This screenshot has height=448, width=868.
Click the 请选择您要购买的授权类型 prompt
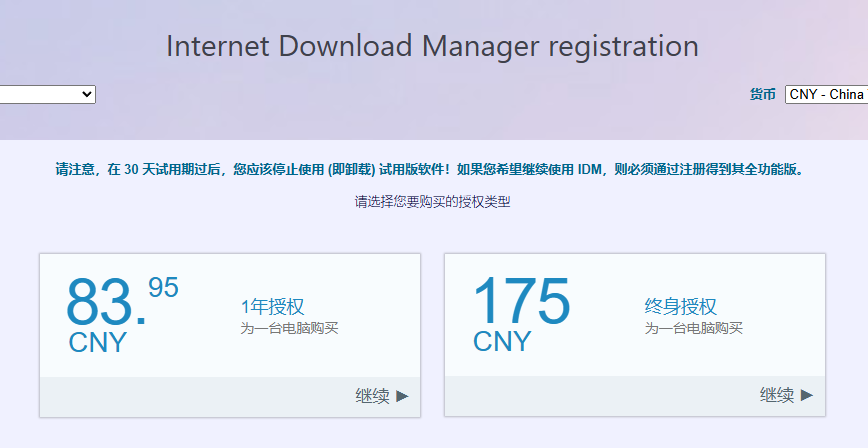tap(432, 202)
